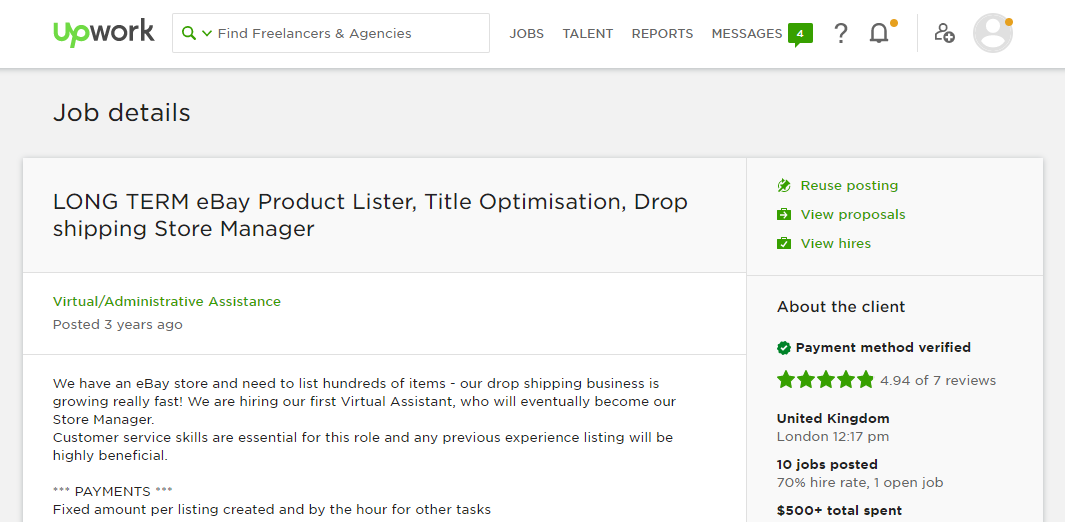This screenshot has height=522, width=1065.
Task: Open the Upwork logo home link
Action: pos(104,33)
